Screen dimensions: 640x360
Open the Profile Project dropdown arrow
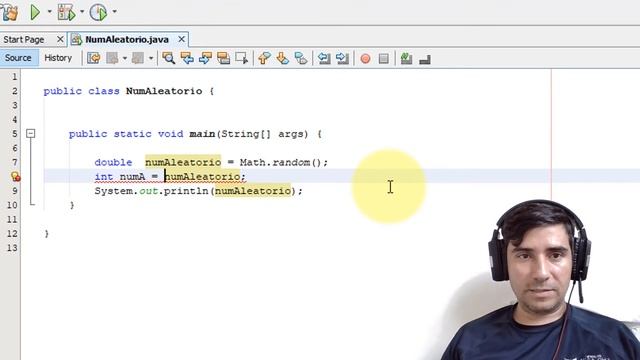pyautogui.click(x=114, y=12)
